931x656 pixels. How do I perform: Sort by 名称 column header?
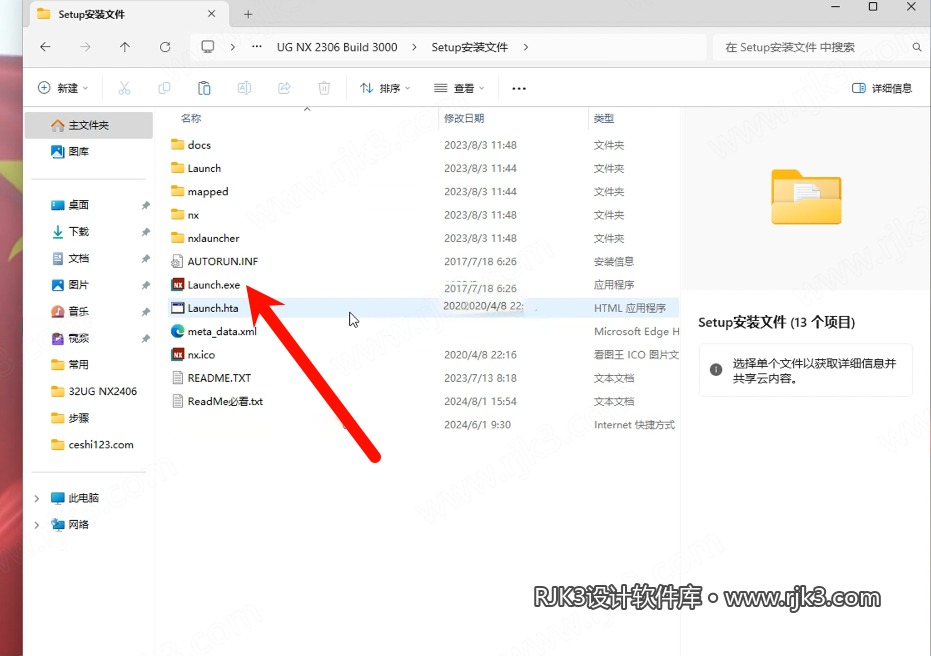[191, 118]
